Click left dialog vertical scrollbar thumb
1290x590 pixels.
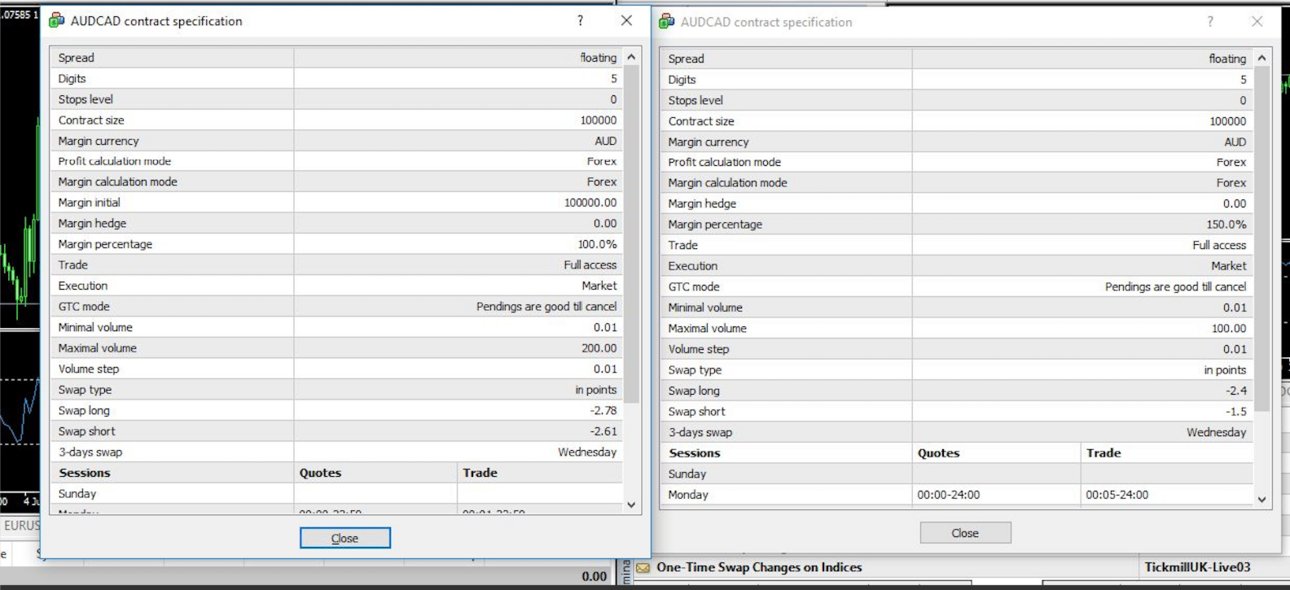tap(631, 236)
